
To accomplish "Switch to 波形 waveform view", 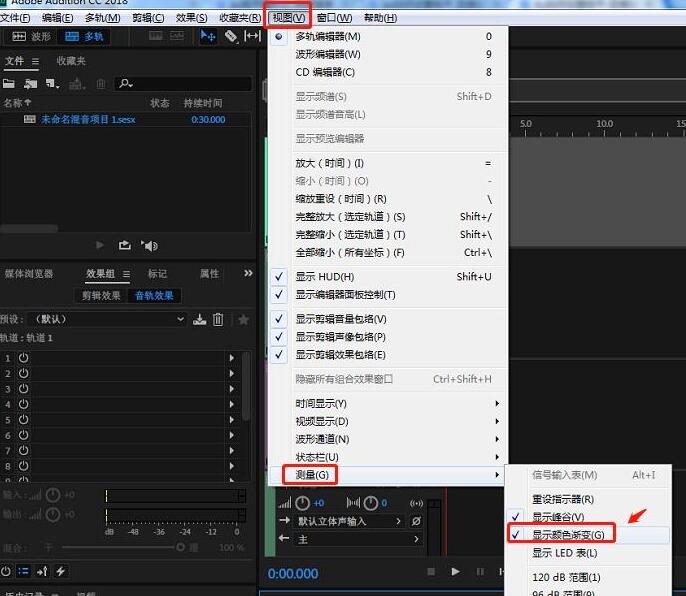I will point(31,36).
